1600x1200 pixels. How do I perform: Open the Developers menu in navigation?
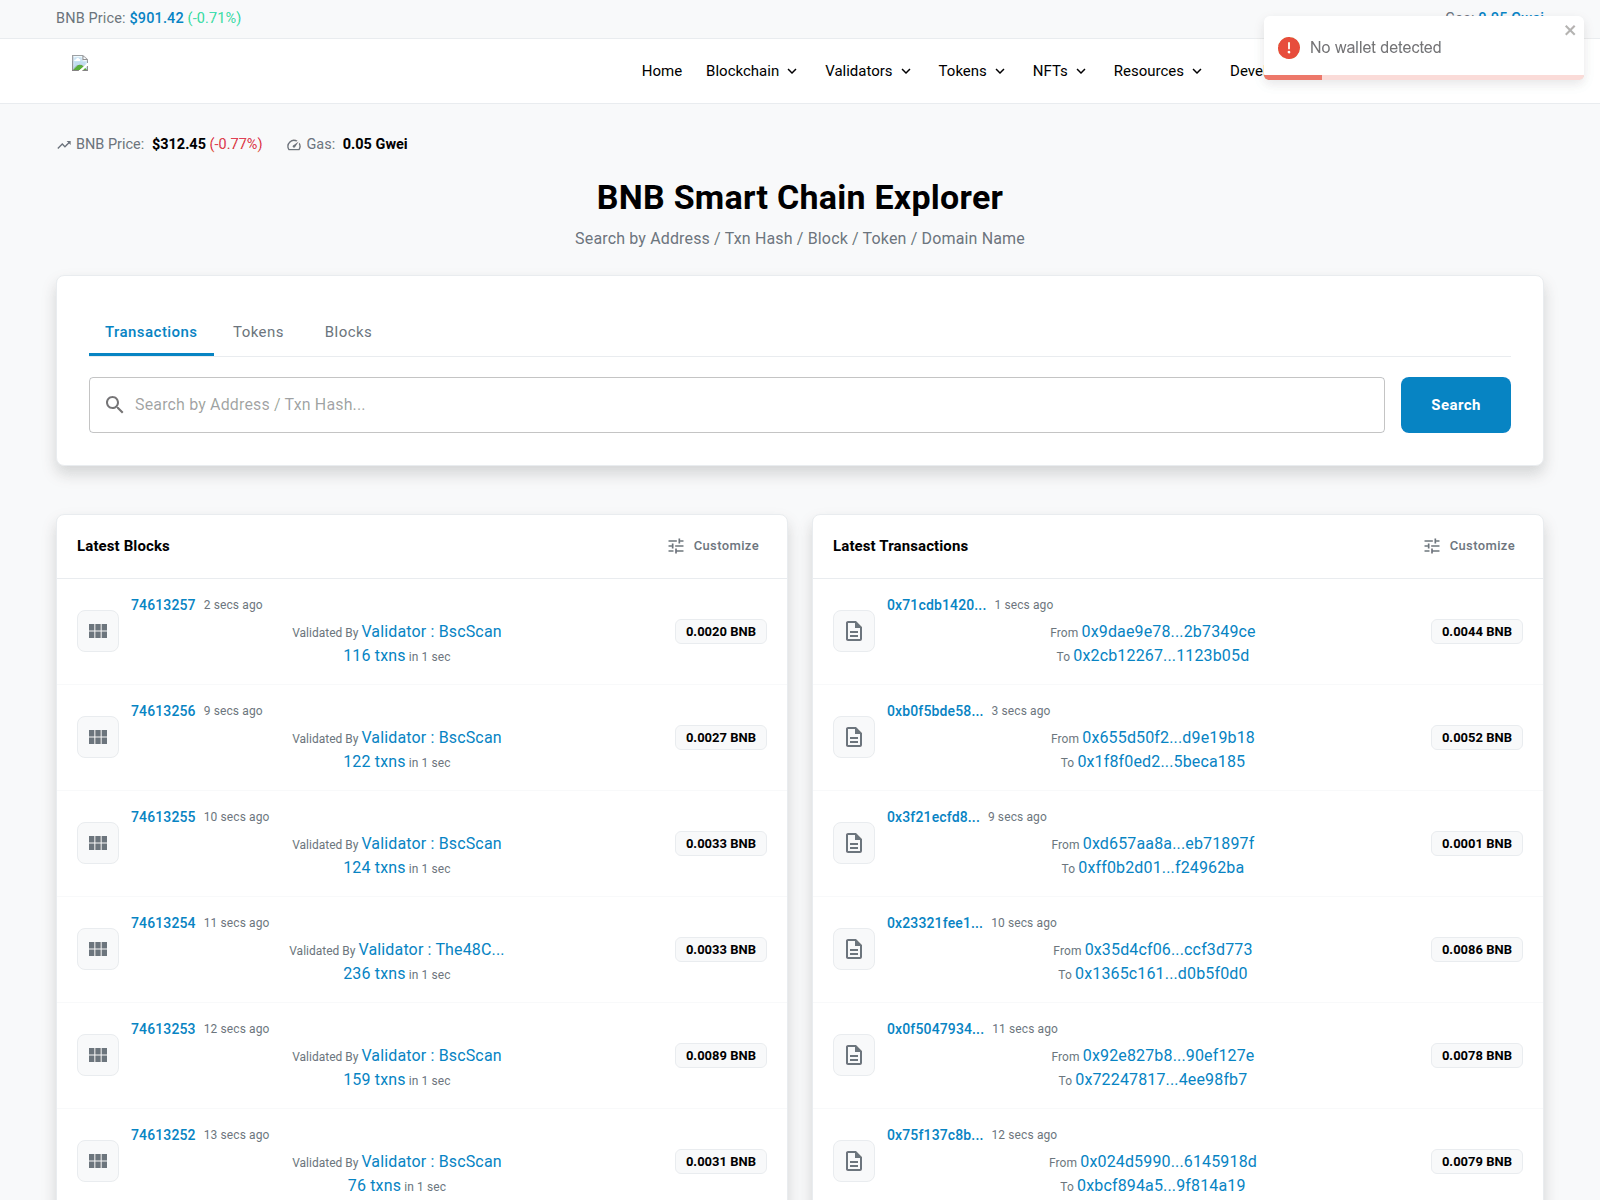[1246, 71]
